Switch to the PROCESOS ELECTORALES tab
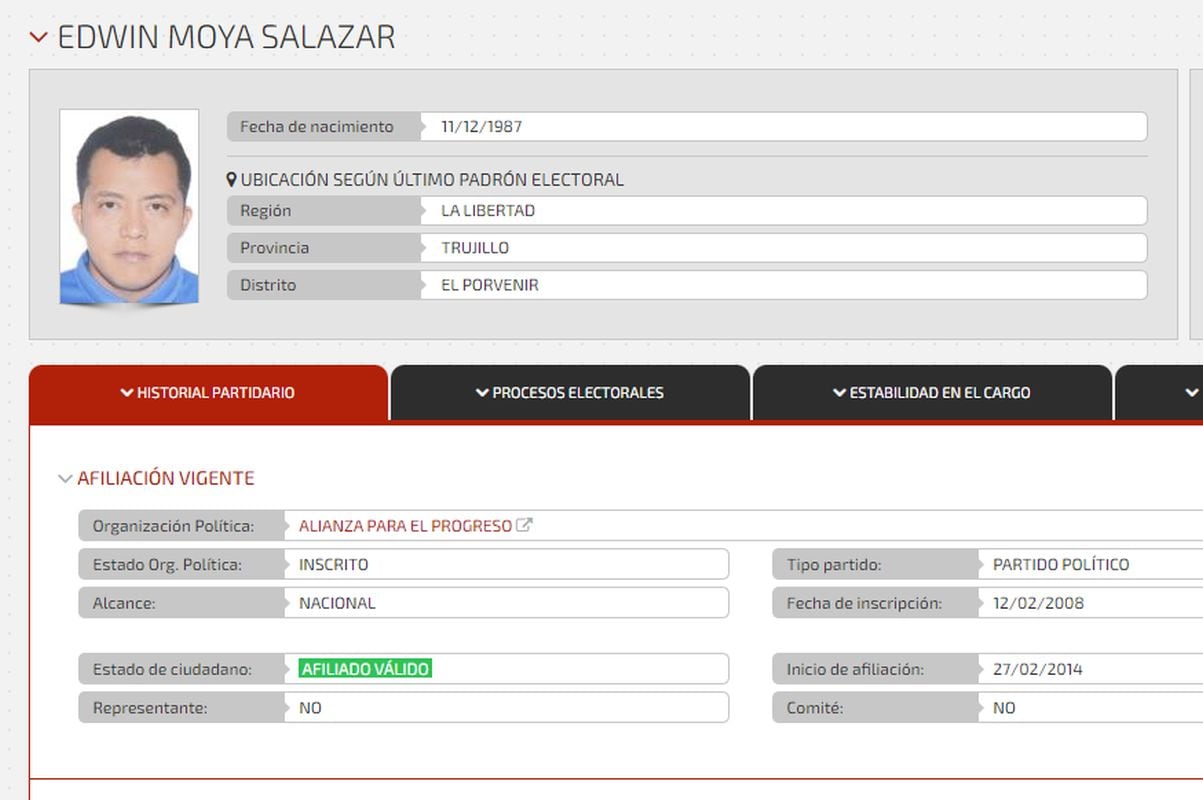This screenshot has height=800, width=1203. pos(570,392)
